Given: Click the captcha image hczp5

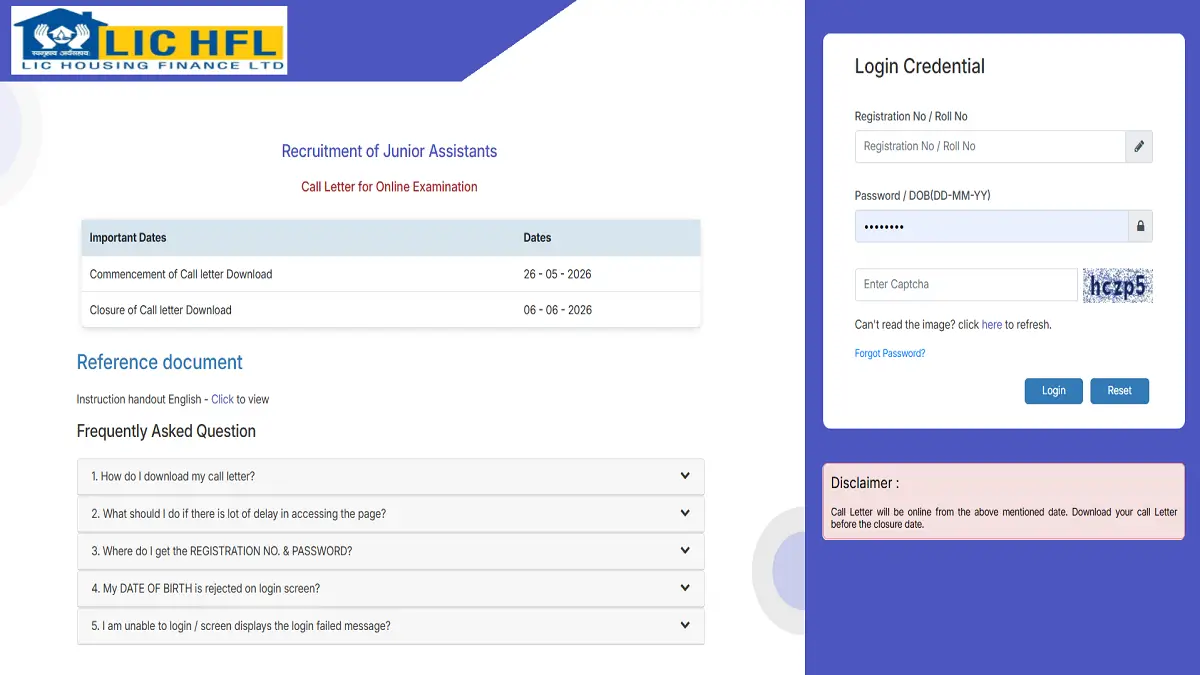Looking at the screenshot, I should (1118, 285).
